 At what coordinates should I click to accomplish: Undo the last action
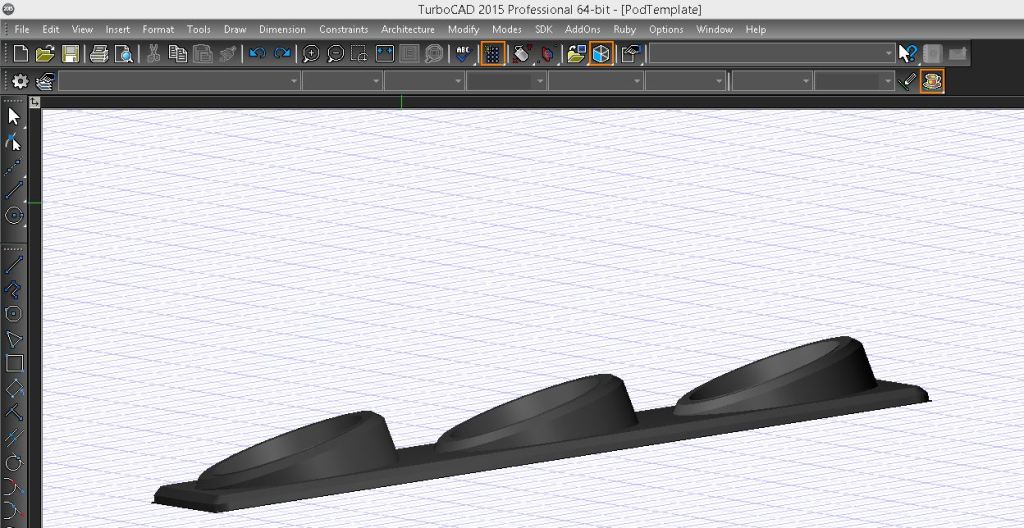pos(257,54)
